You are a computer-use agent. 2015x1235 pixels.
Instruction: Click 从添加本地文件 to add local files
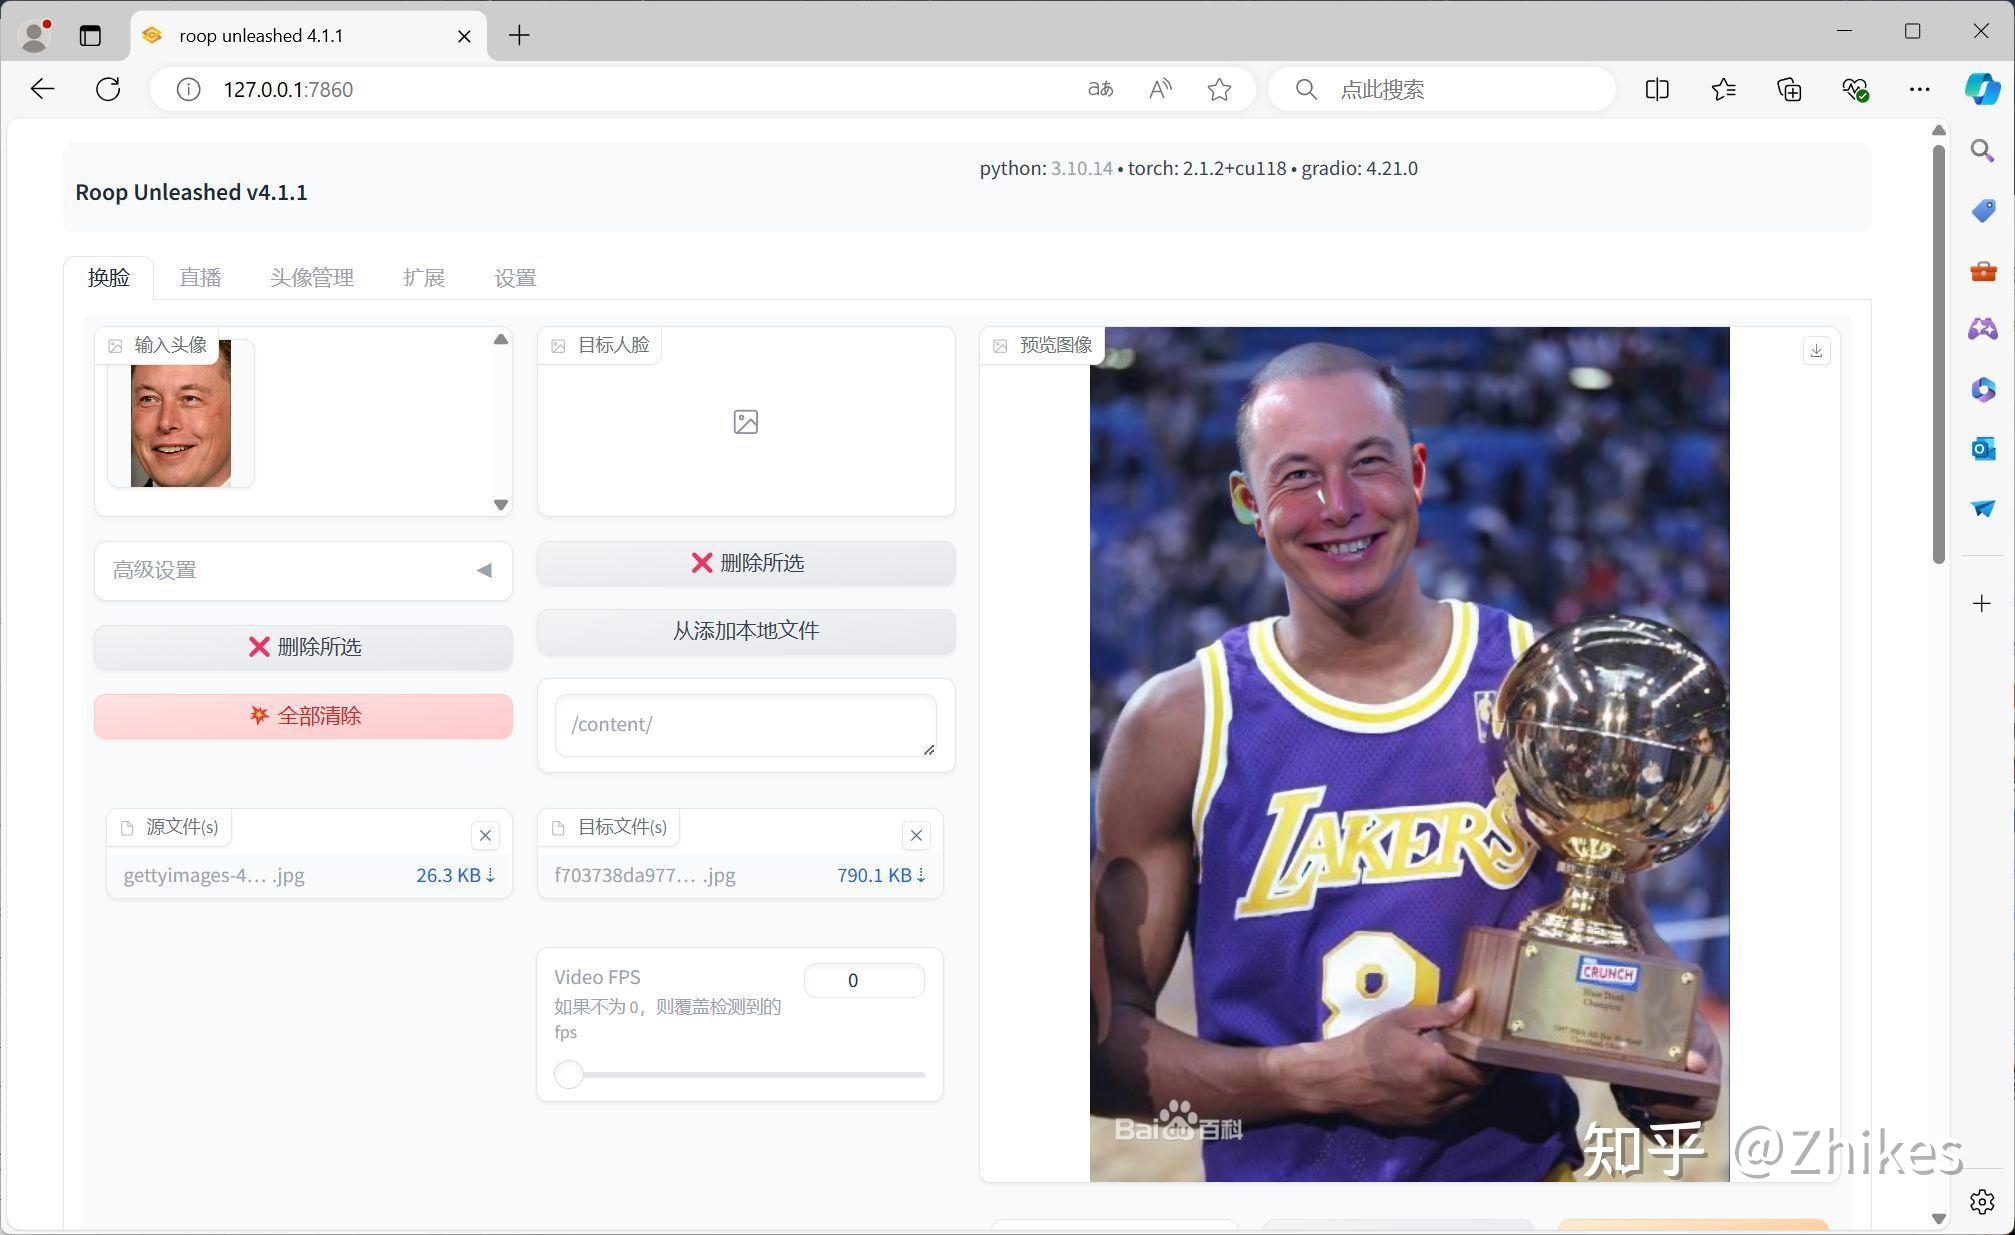[x=745, y=631]
